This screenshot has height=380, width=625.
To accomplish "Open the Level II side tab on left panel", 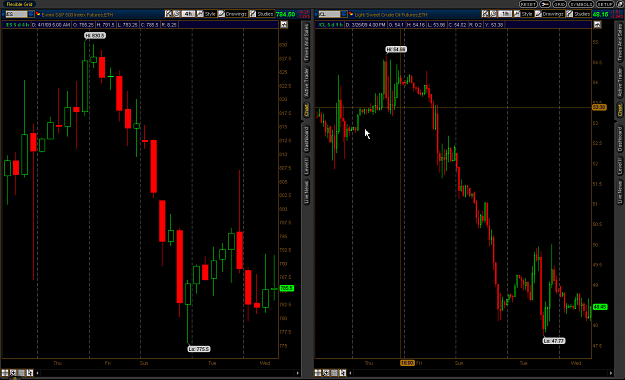I will click(x=307, y=166).
